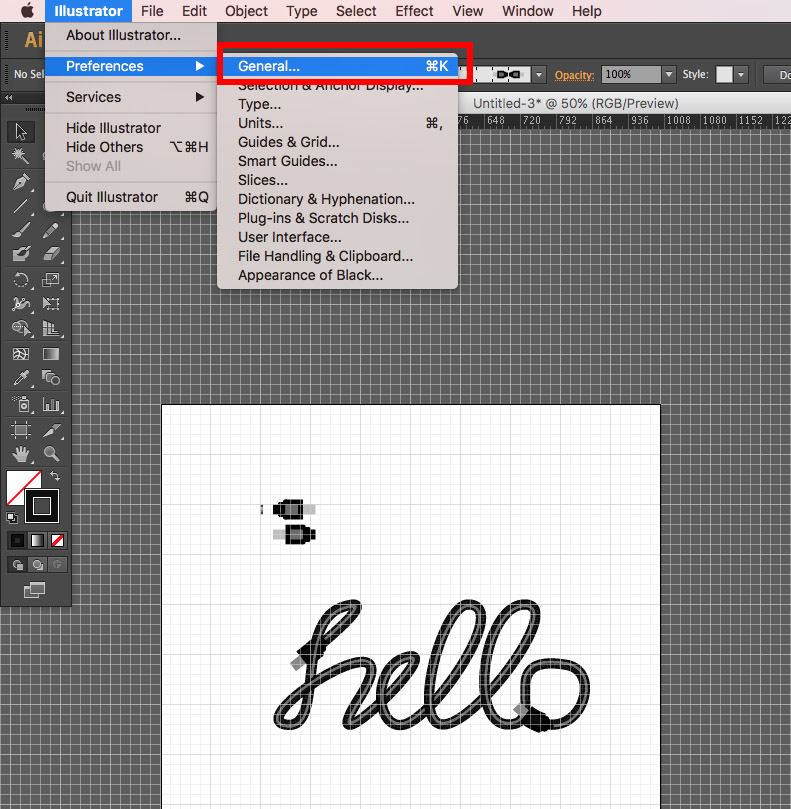
Task: Select the Eraser tool
Action: pyautogui.click(x=52, y=254)
